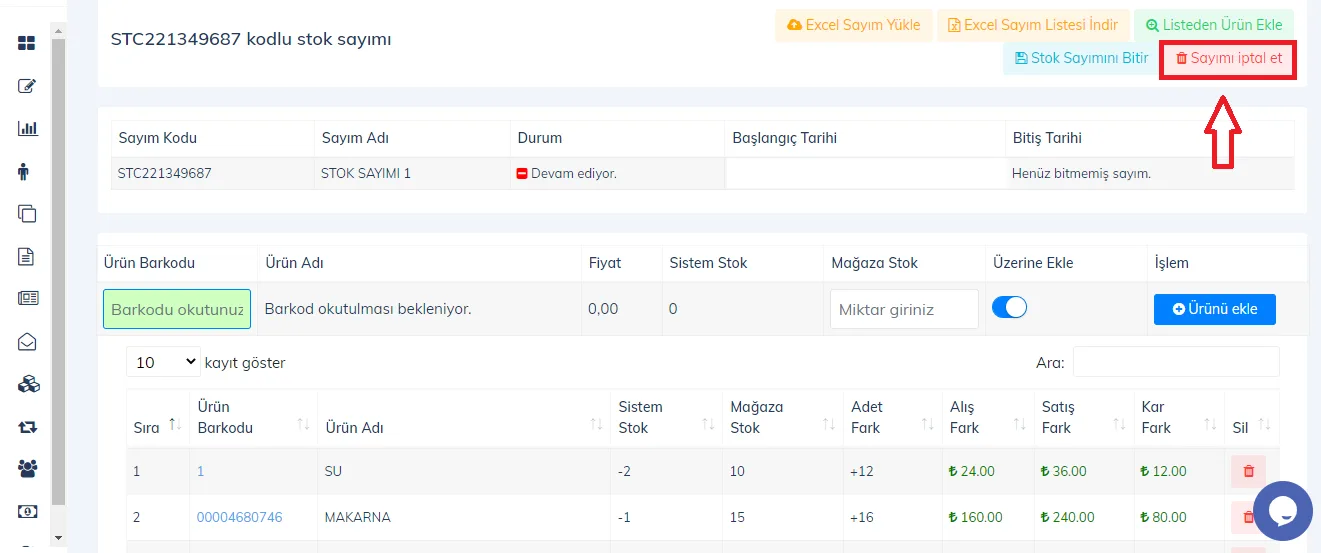Open the users group sidebar icon
The image size is (1321, 553).
[x=27, y=468]
